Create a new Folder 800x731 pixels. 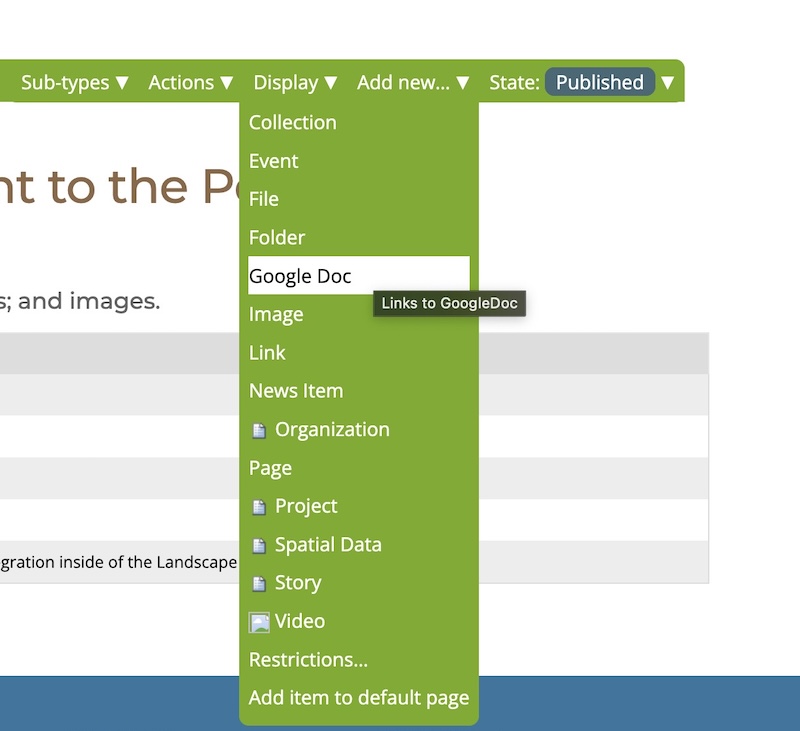(x=277, y=237)
